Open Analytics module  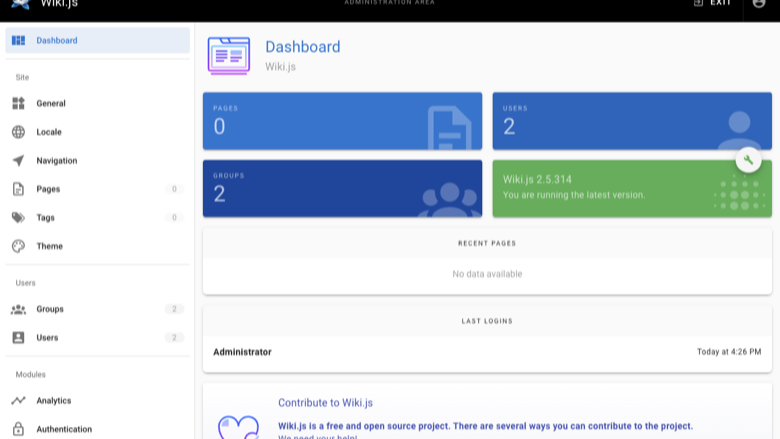click(x=98, y=400)
